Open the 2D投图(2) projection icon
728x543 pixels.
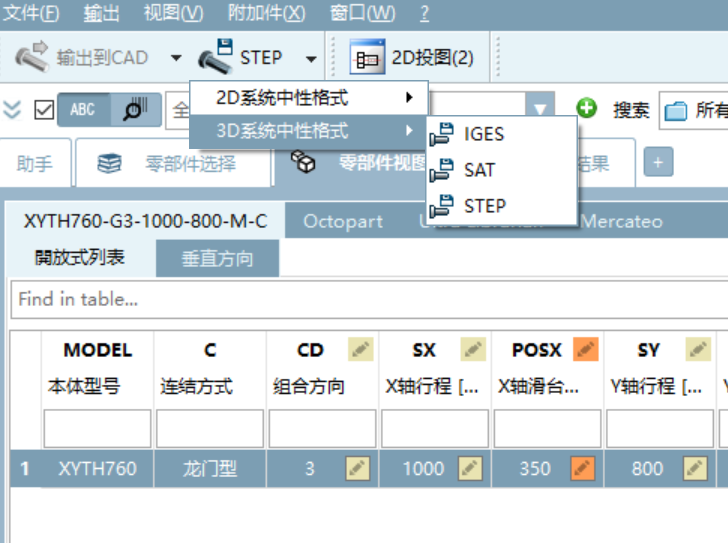367,57
